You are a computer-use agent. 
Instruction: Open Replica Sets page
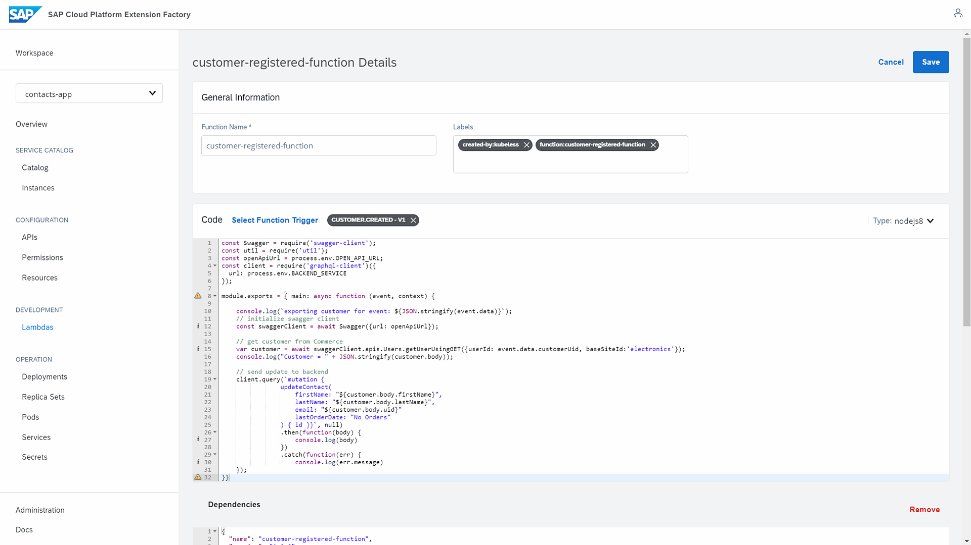pos(43,397)
